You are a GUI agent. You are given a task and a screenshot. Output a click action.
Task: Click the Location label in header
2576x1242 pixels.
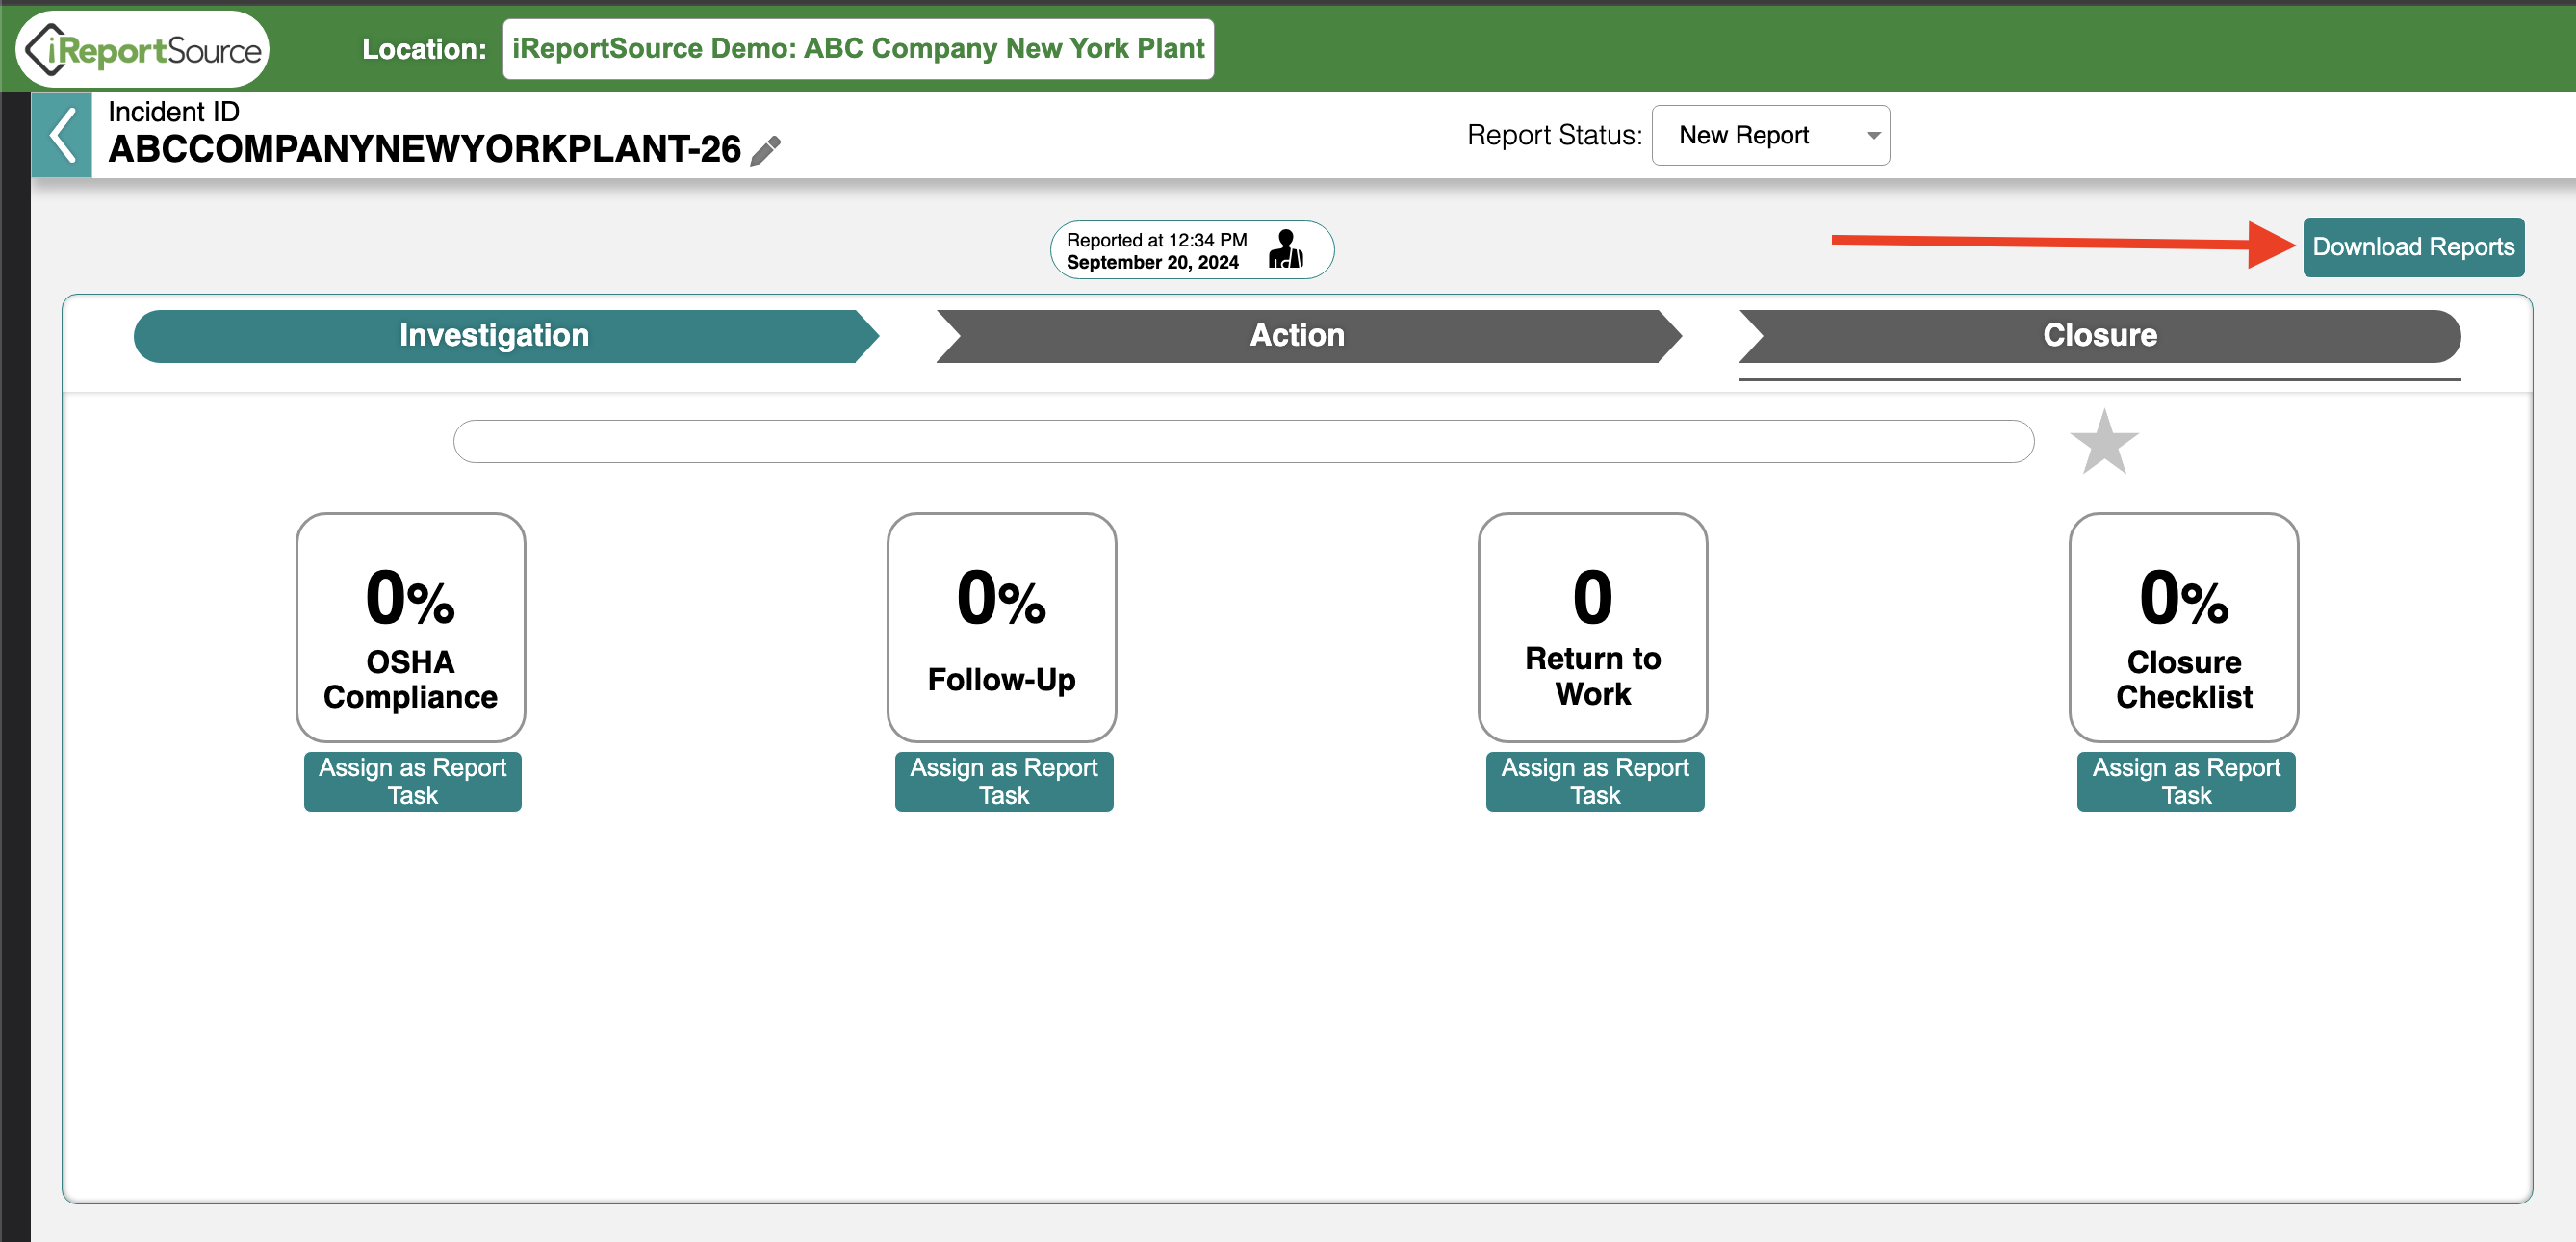point(424,49)
